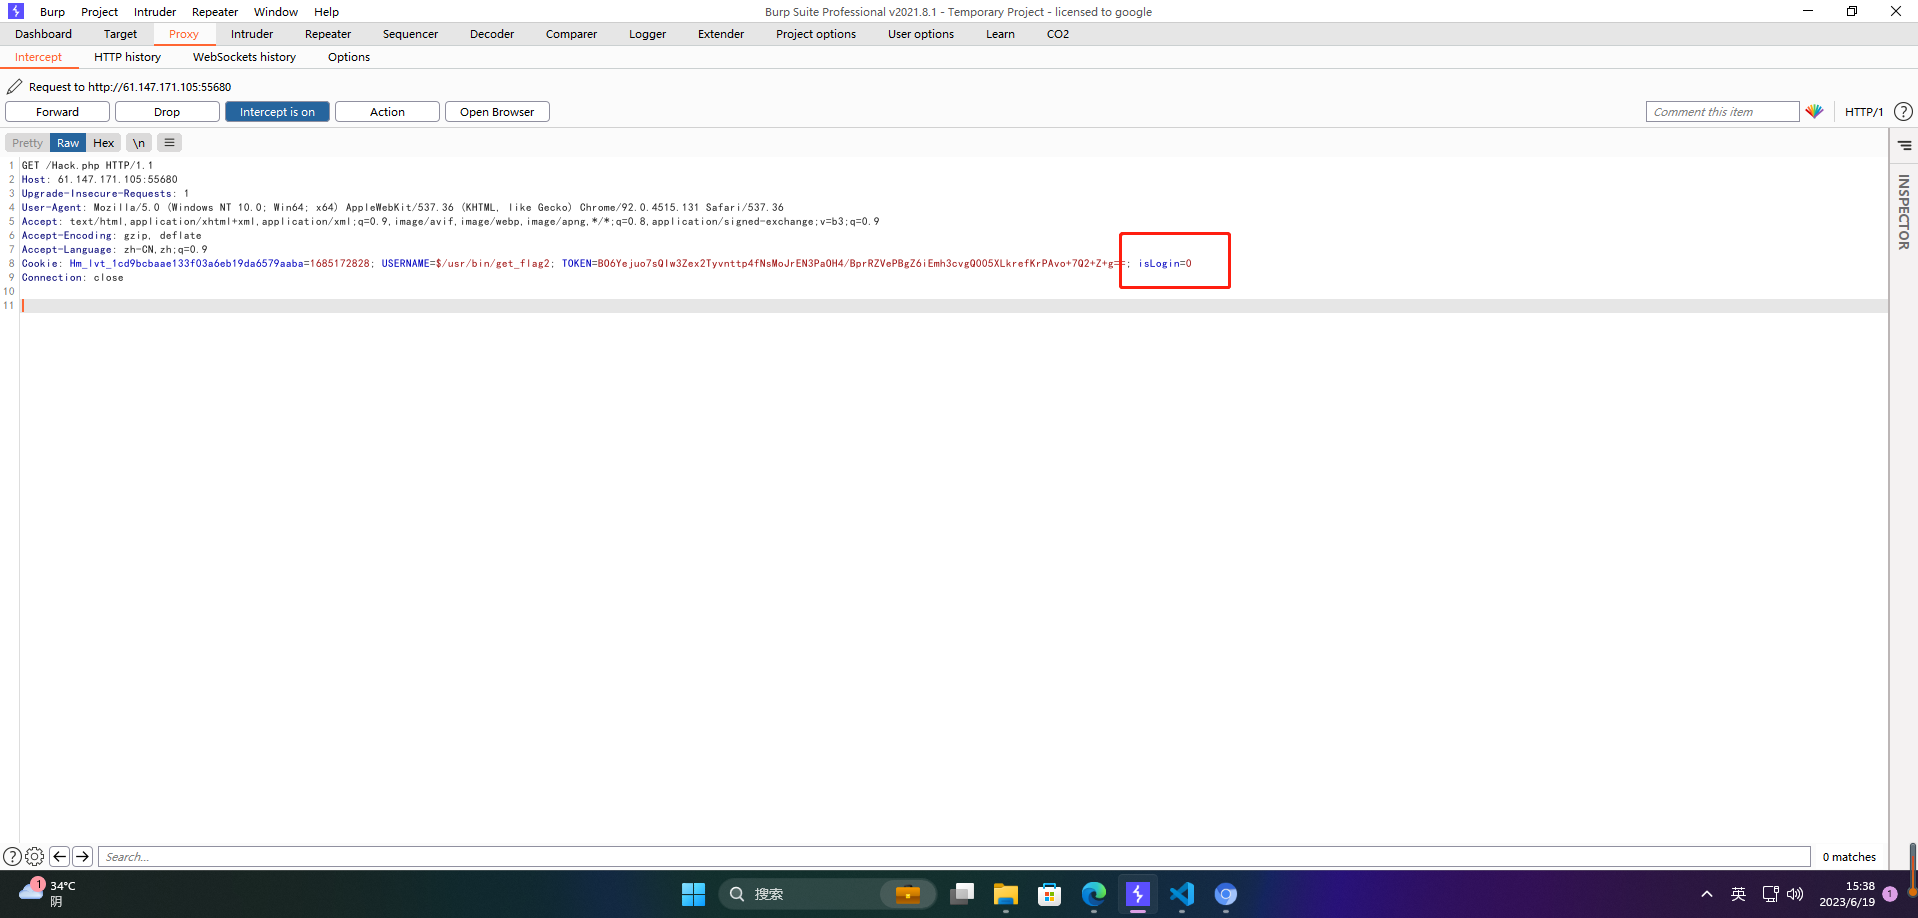Drop the intercepted request
The height and width of the screenshot is (918, 1918).
pyautogui.click(x=167, y=112)
